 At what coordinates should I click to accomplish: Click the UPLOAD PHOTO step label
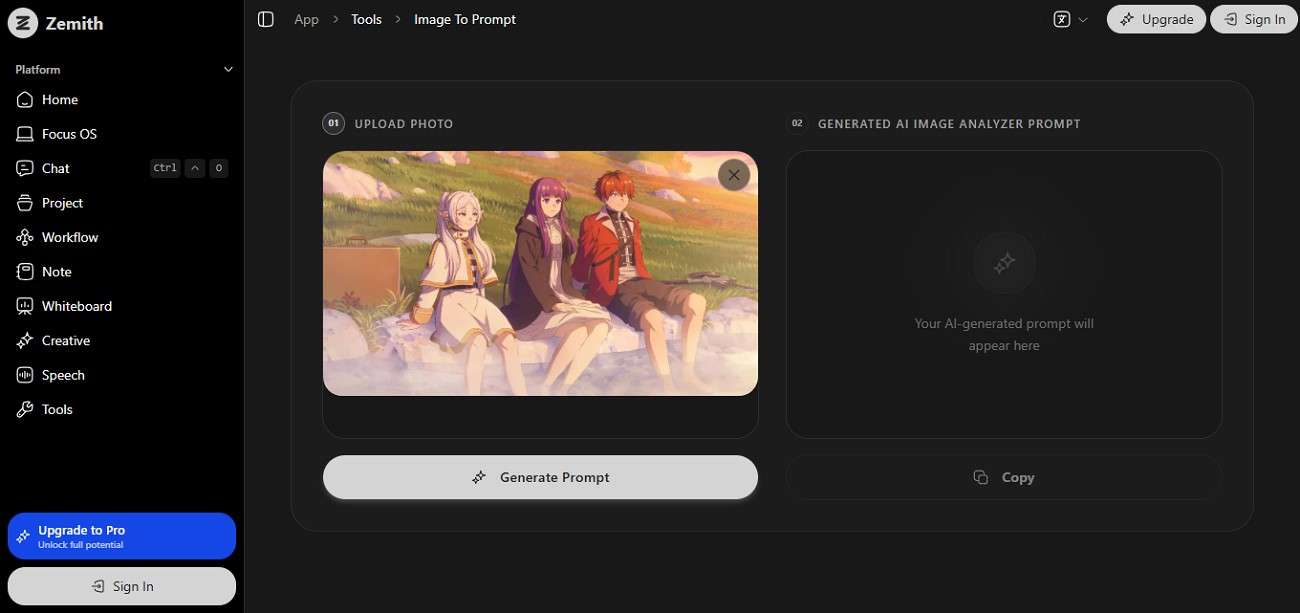(x=404, y=124)
